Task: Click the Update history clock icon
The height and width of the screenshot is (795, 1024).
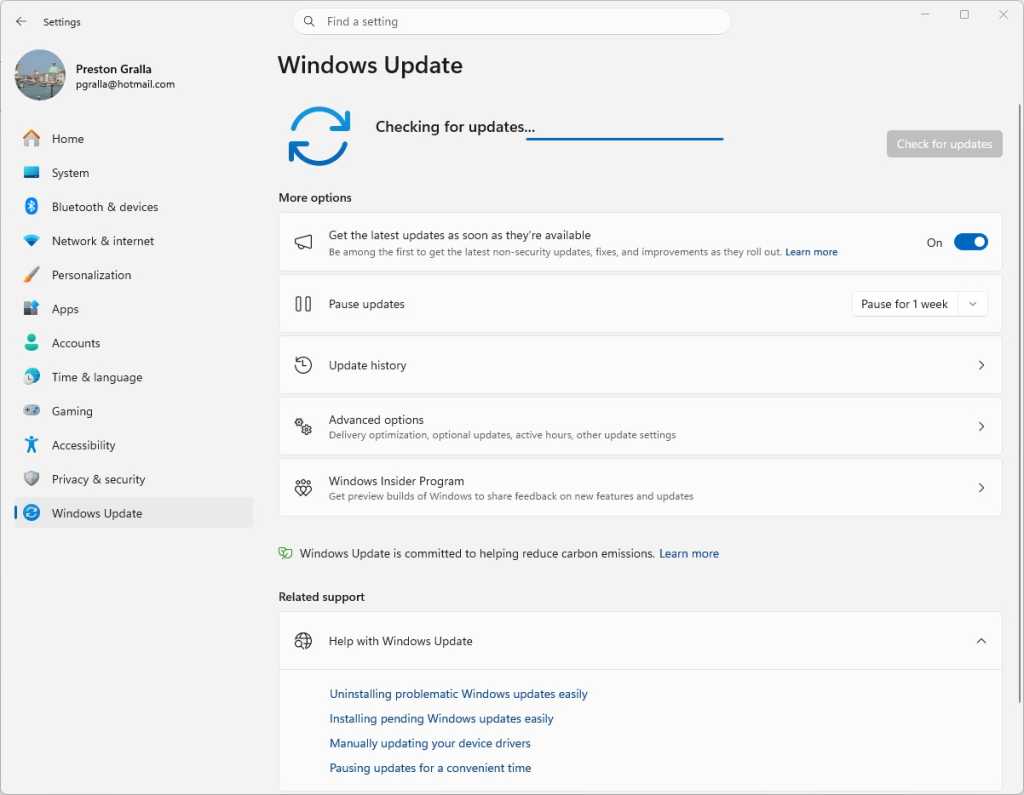Action: pos(303,365)
